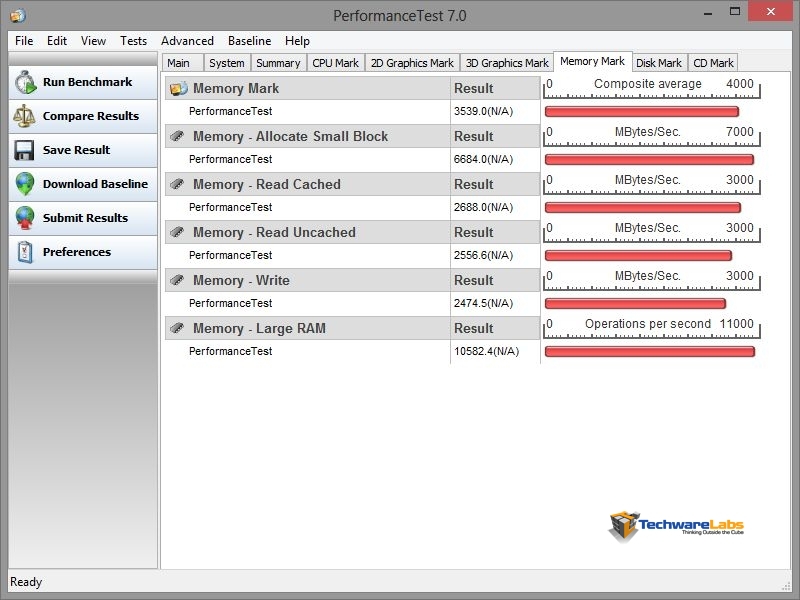Click the Composite average scale label
This screenshot has height=600, width=800.
tap(648, 84)
